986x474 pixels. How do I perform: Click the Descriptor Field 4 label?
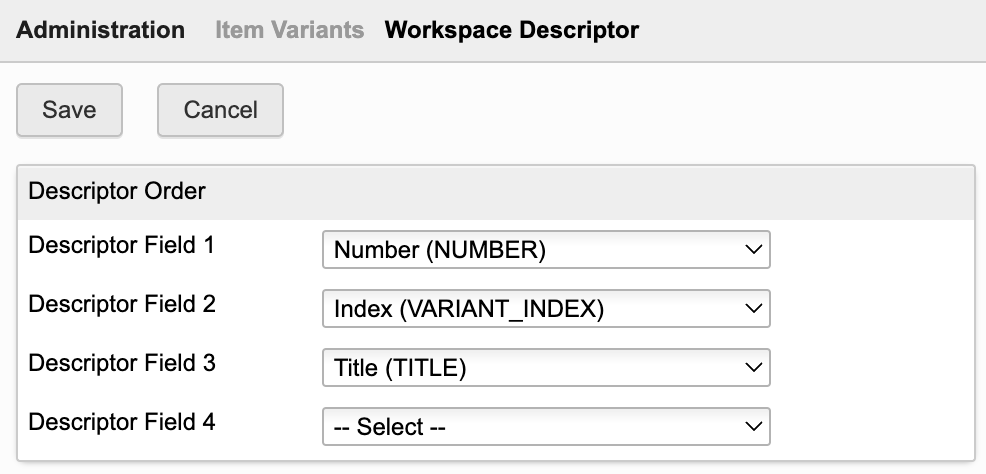[122, 422]
